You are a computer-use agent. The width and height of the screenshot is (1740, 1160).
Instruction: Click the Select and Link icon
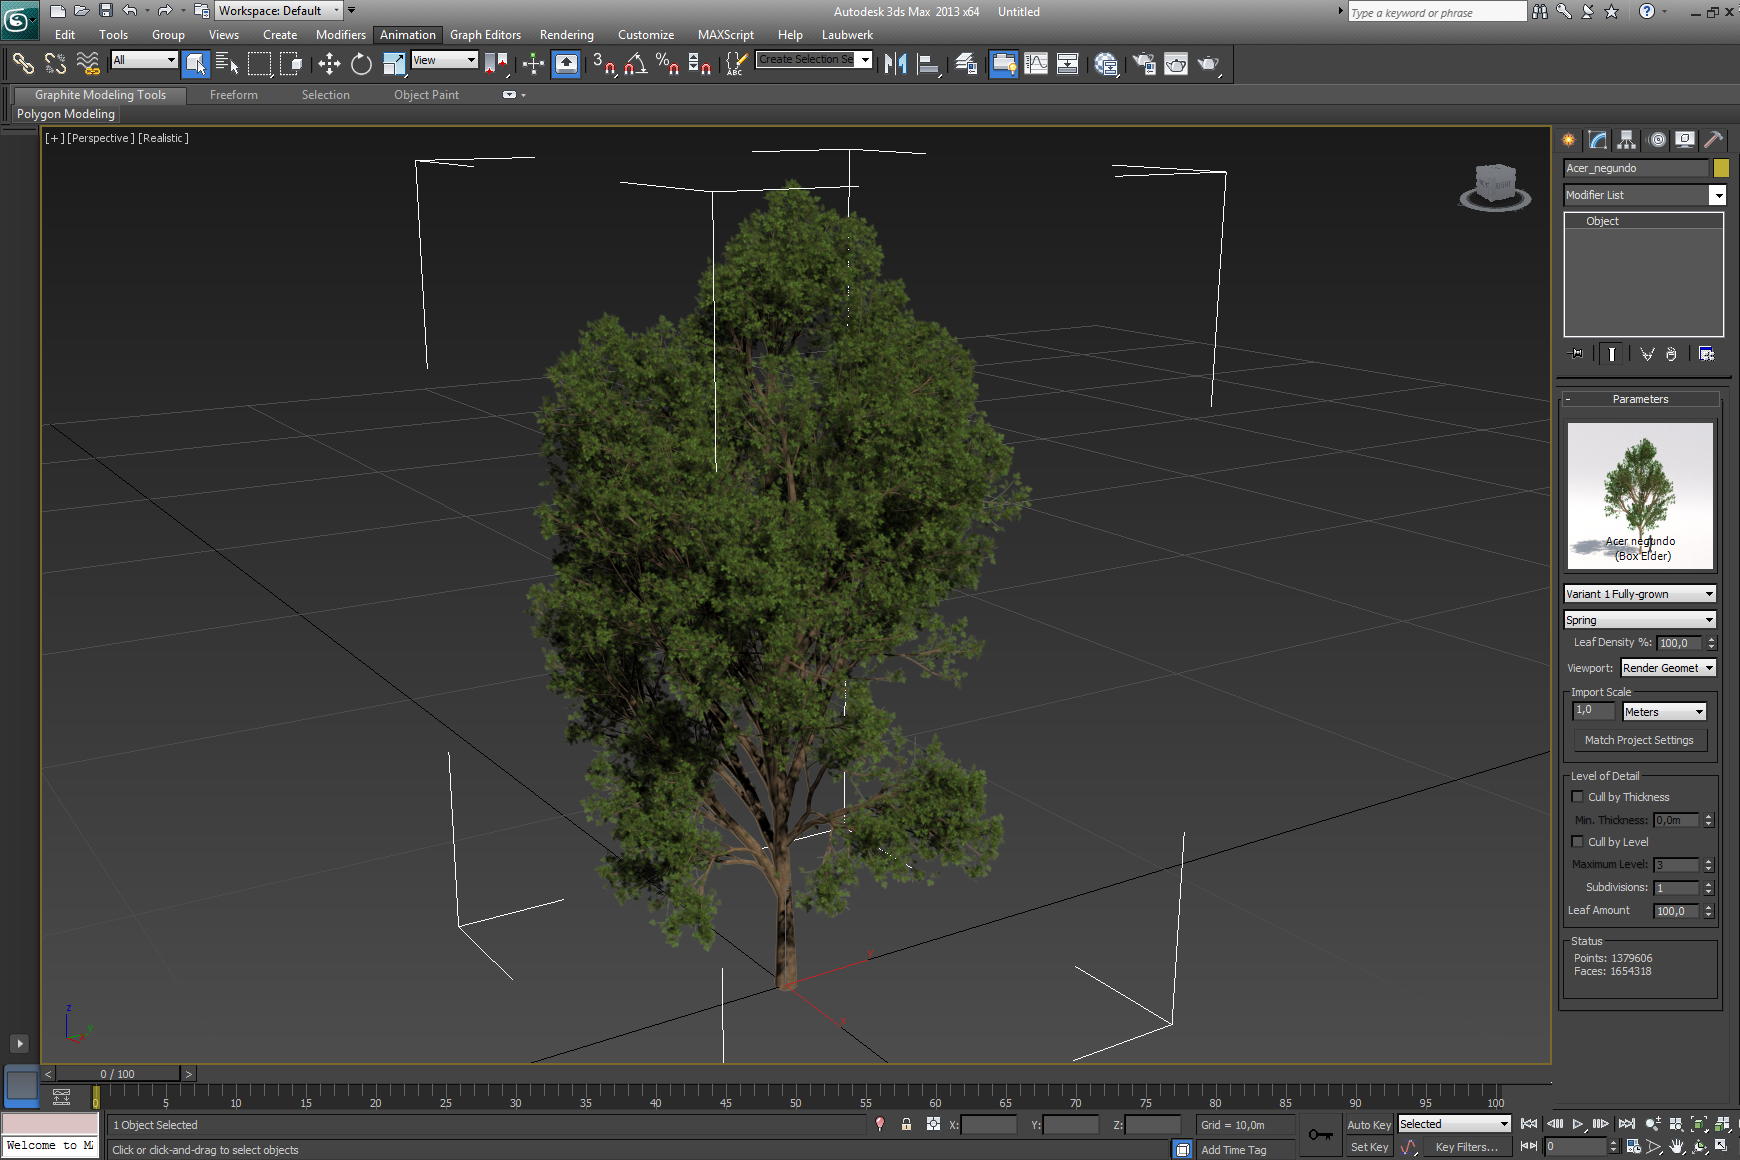click(x=23, y=64)
